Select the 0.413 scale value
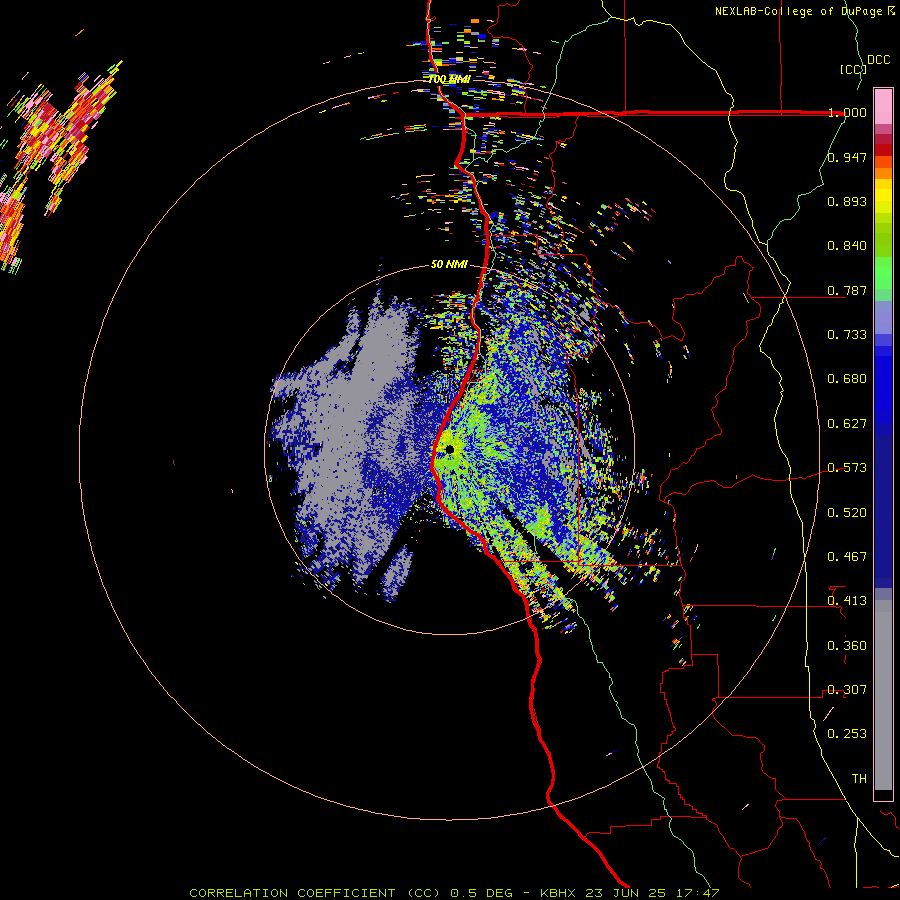This screenshot has width=900, height=900. tap(847, 601)
